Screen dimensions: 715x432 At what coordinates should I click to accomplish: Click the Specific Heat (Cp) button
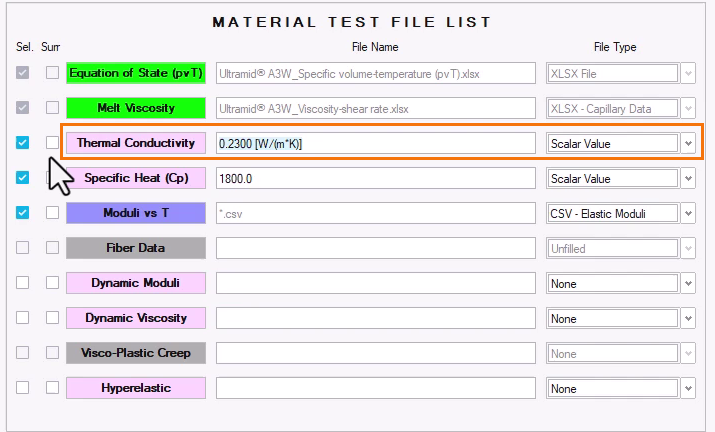tap(136, 178)
